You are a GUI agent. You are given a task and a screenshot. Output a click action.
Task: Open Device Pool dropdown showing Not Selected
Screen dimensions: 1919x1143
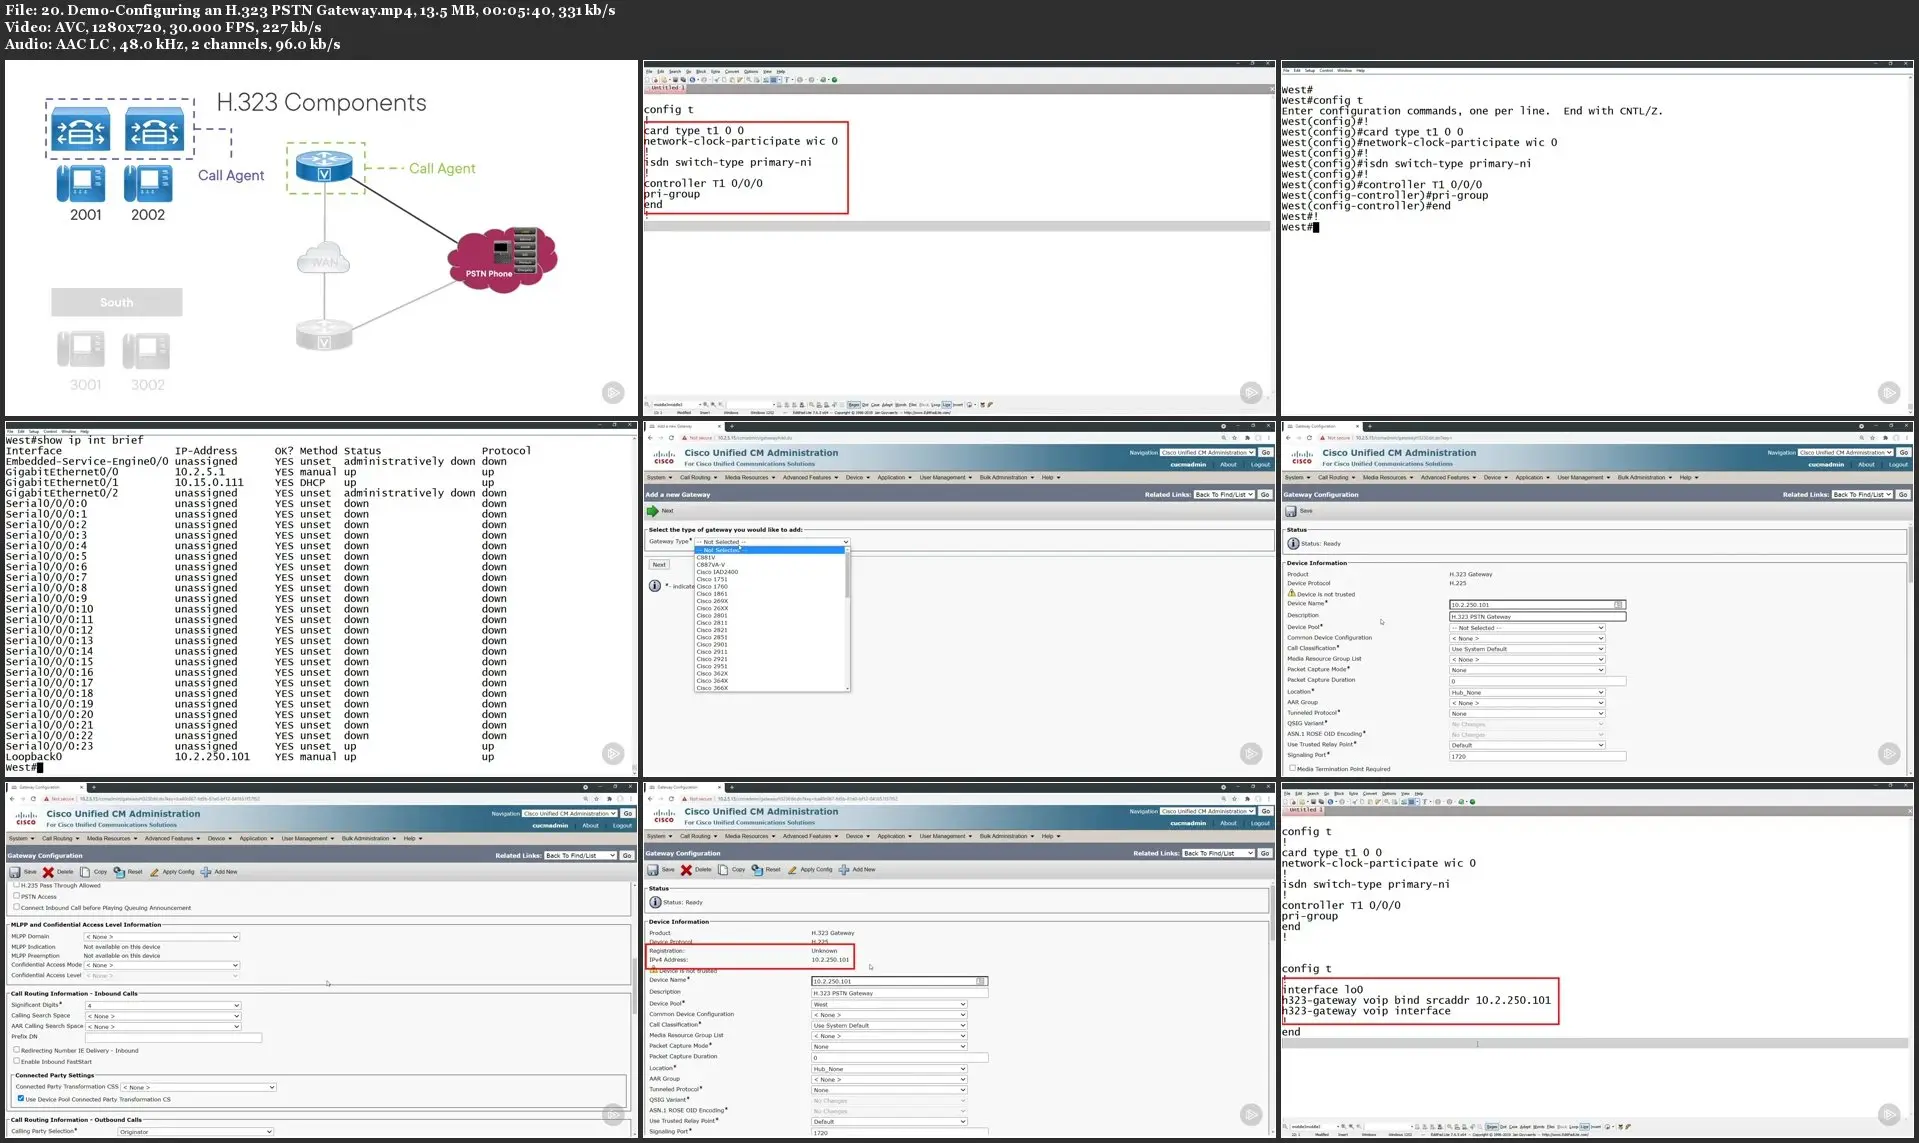click(1527, 628)
